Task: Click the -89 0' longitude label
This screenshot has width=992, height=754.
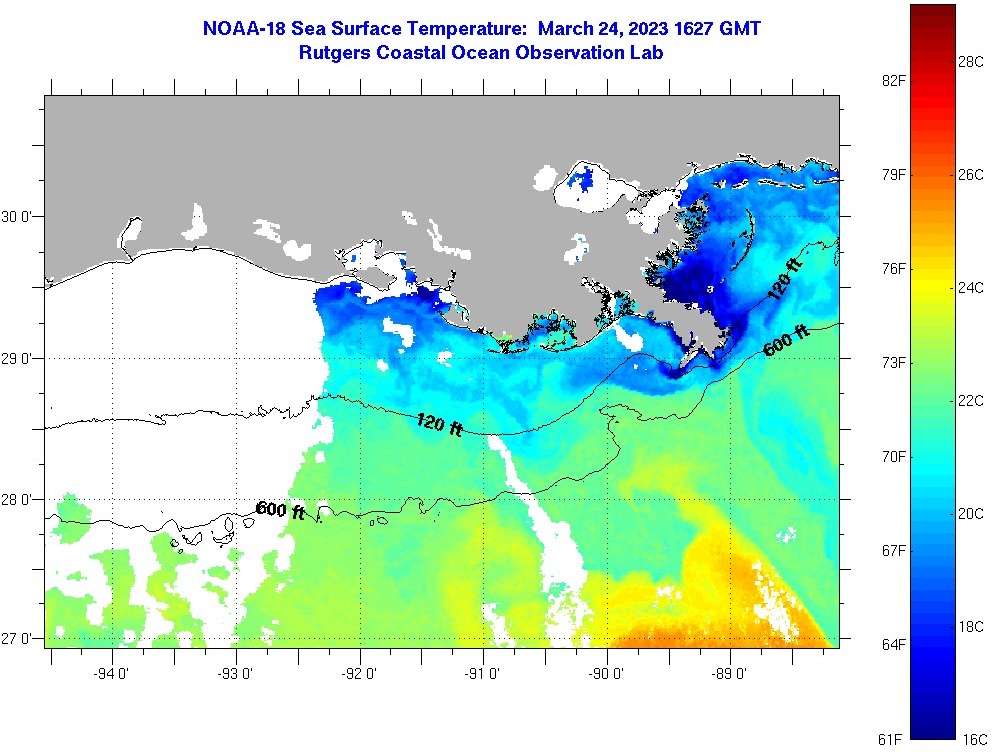Action: click(x=729, y=674)
